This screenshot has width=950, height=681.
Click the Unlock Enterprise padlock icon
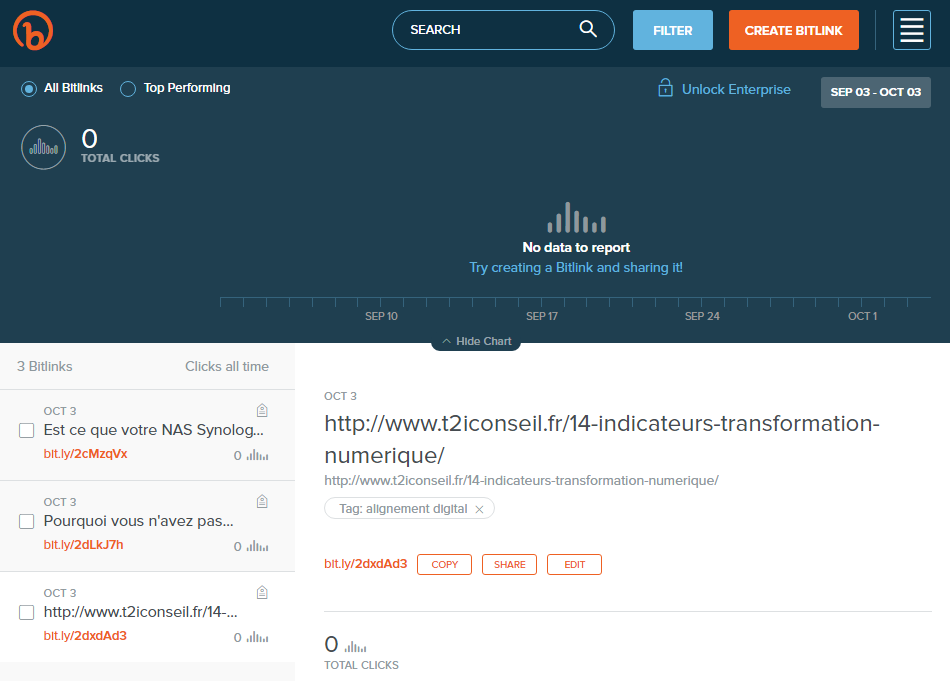pyautogui.click(x=665, y=88)
